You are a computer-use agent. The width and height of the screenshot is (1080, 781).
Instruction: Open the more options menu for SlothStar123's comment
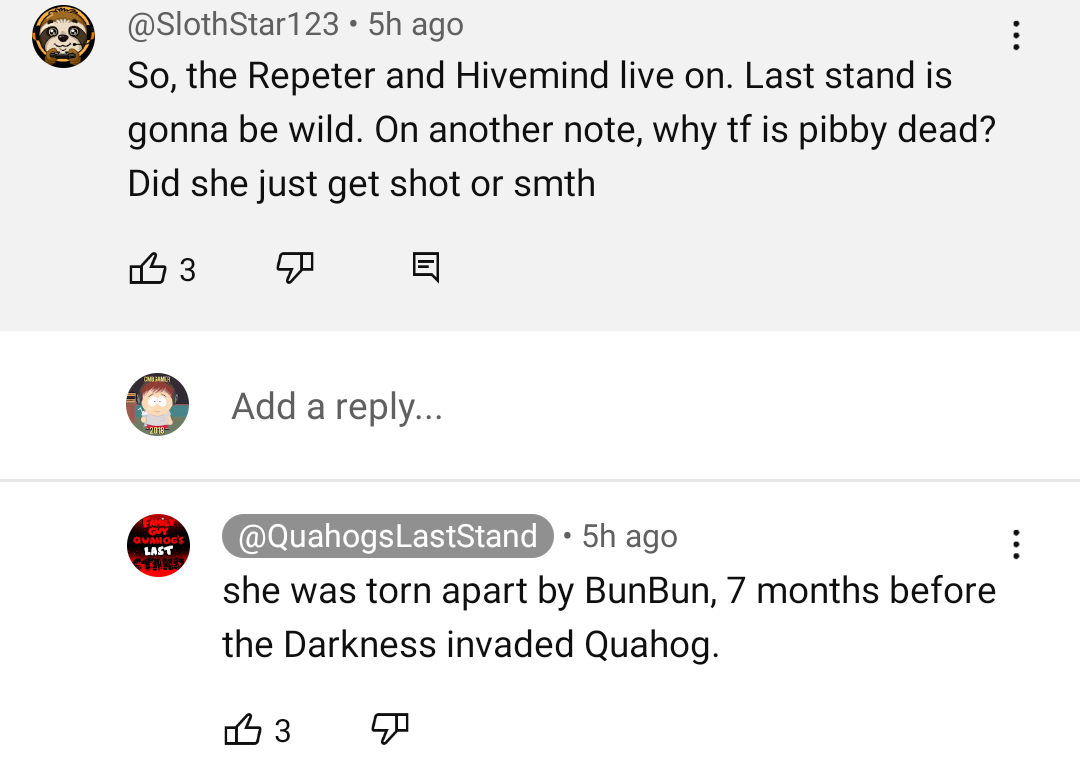[x=1016, y=36]
